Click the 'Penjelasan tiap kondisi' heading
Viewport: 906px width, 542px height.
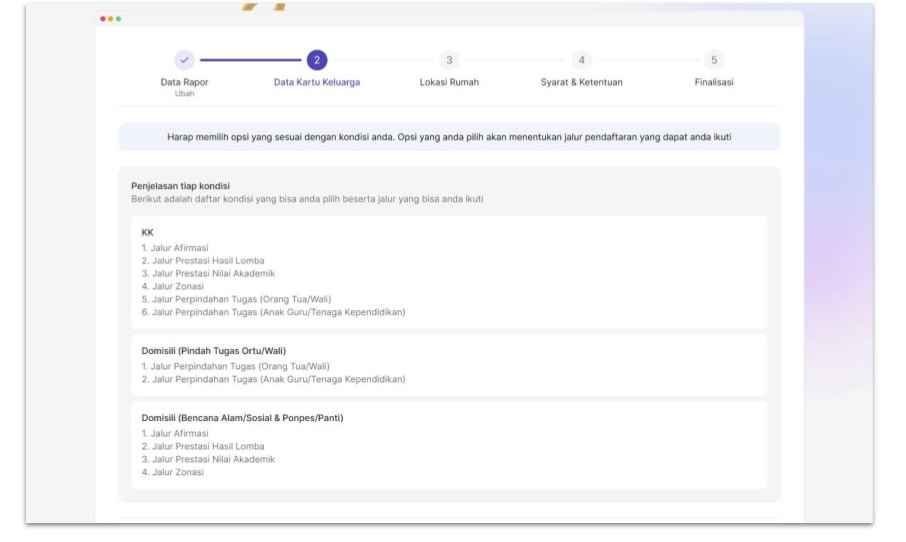(180, 185)
